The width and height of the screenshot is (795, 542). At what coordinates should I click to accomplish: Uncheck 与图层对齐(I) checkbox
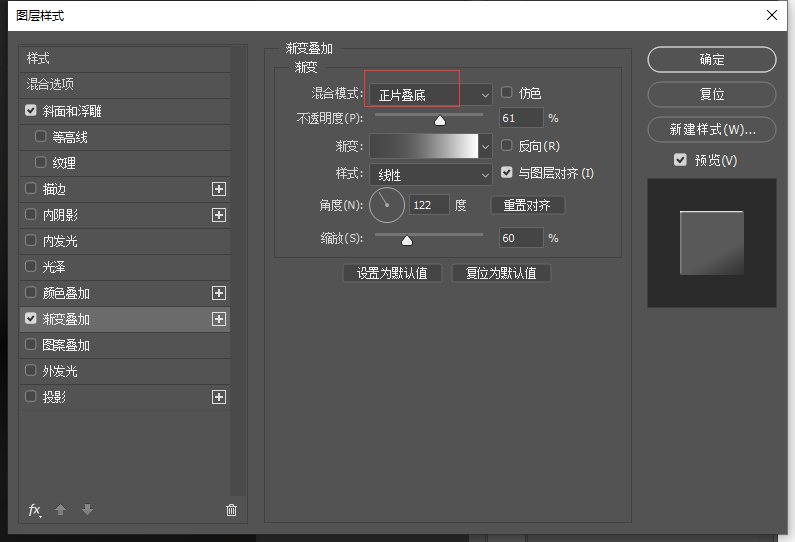[507, 172]
